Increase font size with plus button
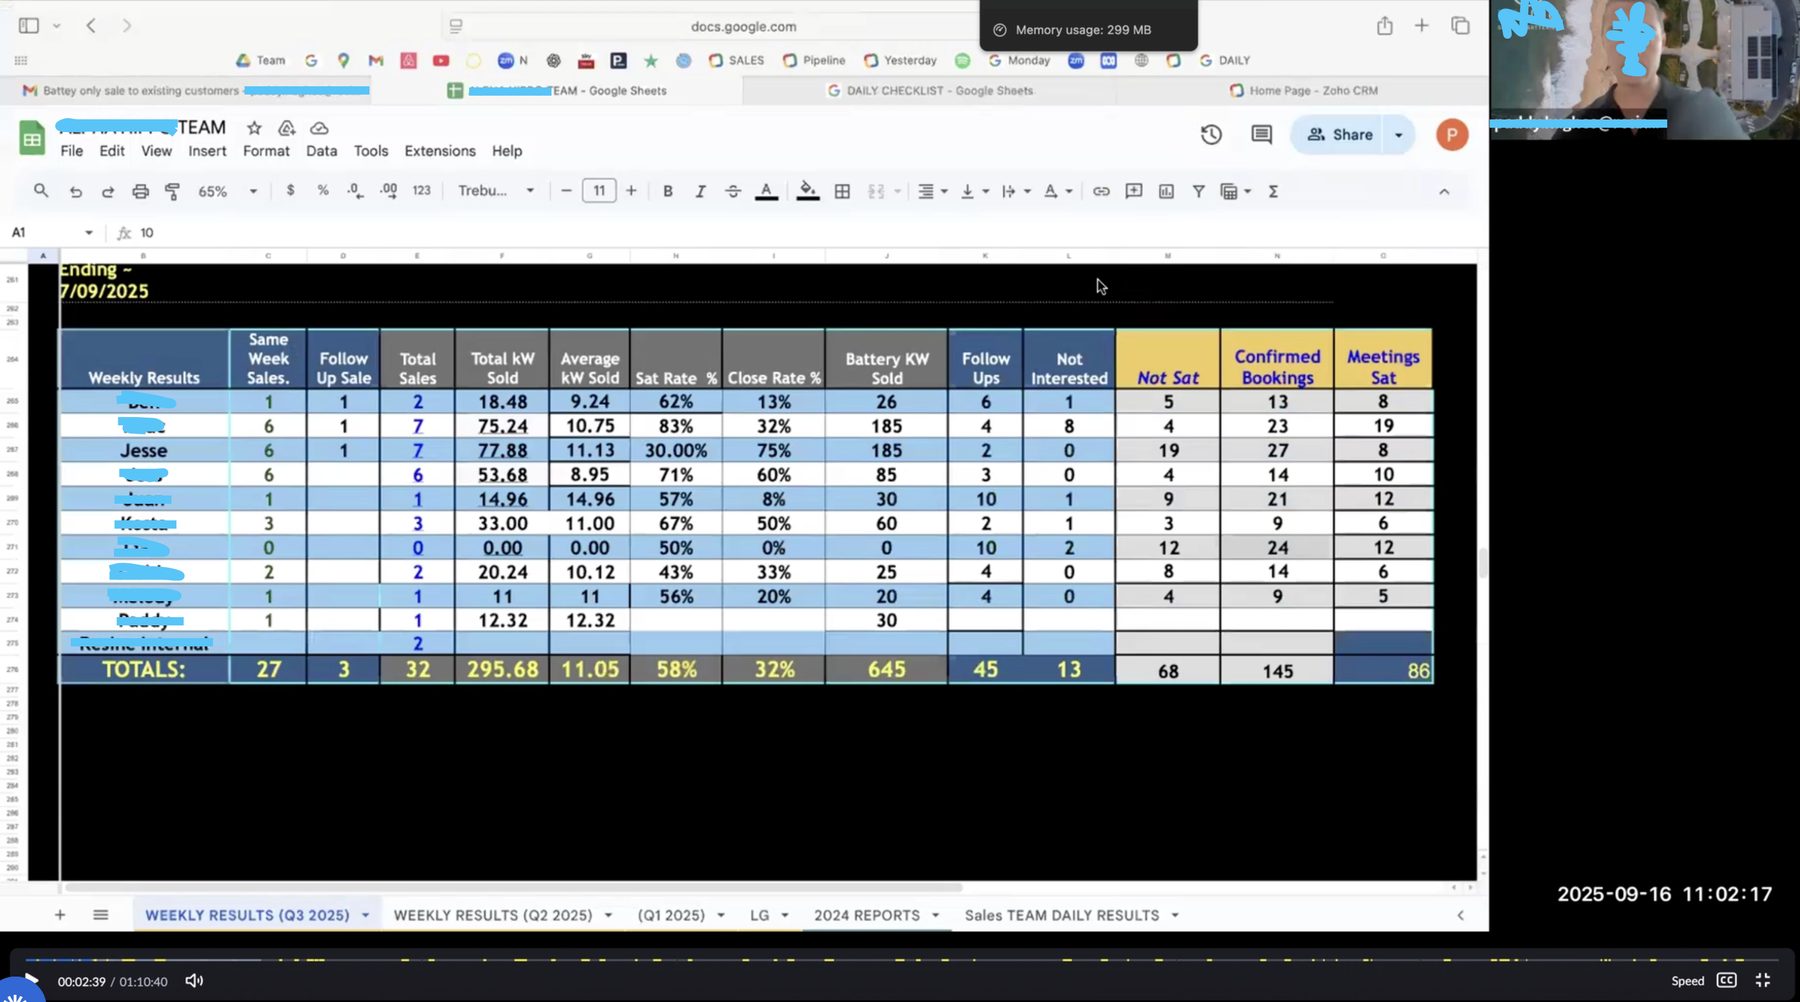 631,191
